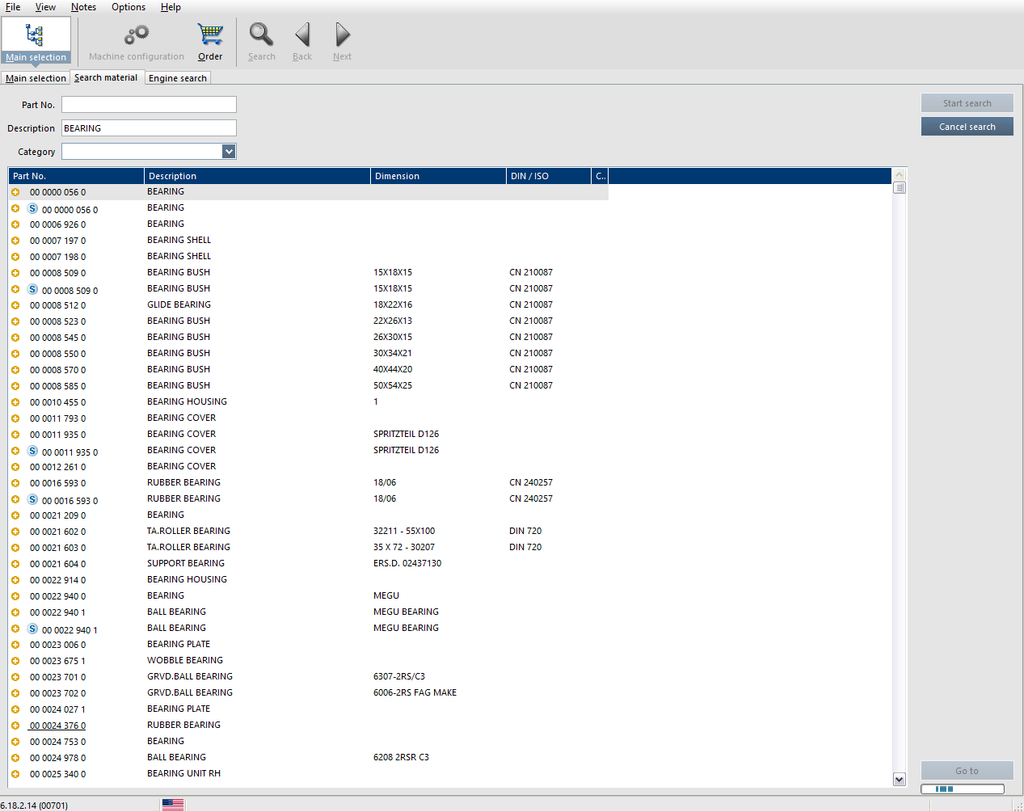Select the WOBBLE BEARING row text
The width and height of the screenshot is (1024, 811).
click(185, 660)
